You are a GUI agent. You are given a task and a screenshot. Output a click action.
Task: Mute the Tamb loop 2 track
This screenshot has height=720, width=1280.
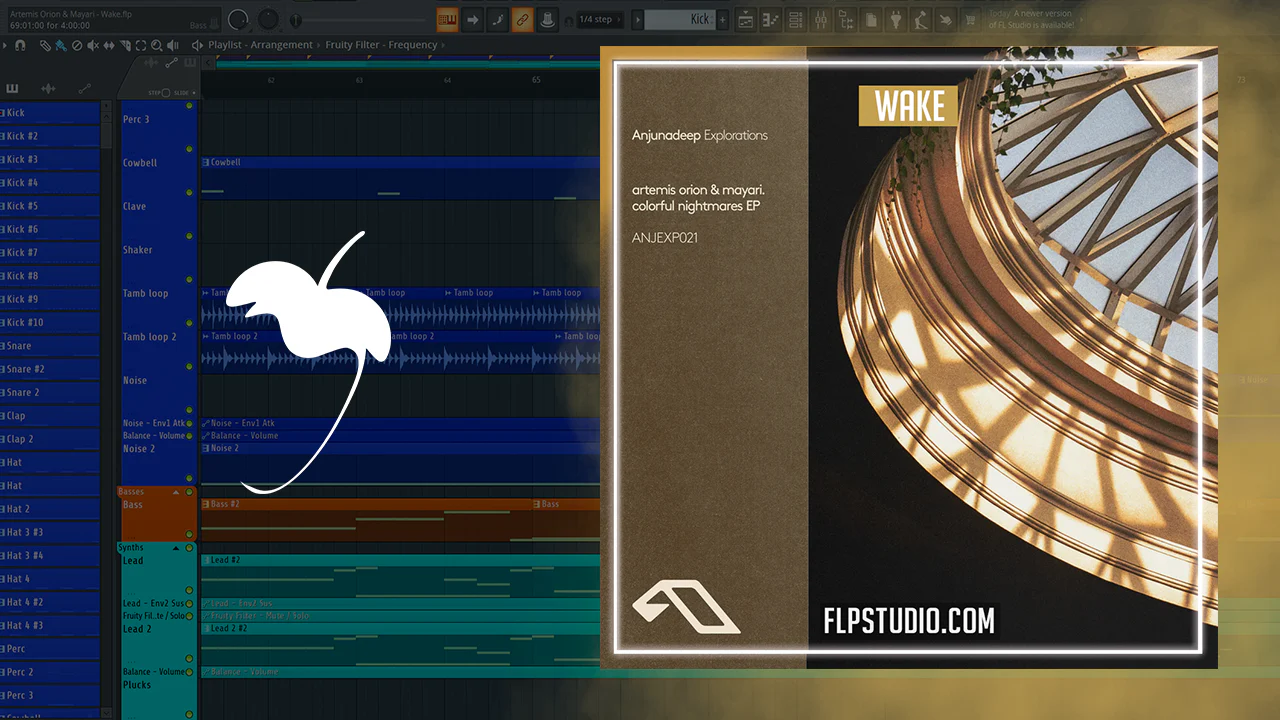(x=189, y=366)
